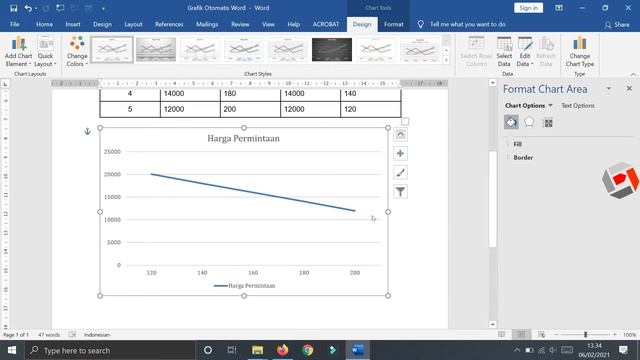Click spelling proofing icon in status bar
640x360 pixels.
coord(72,335)
